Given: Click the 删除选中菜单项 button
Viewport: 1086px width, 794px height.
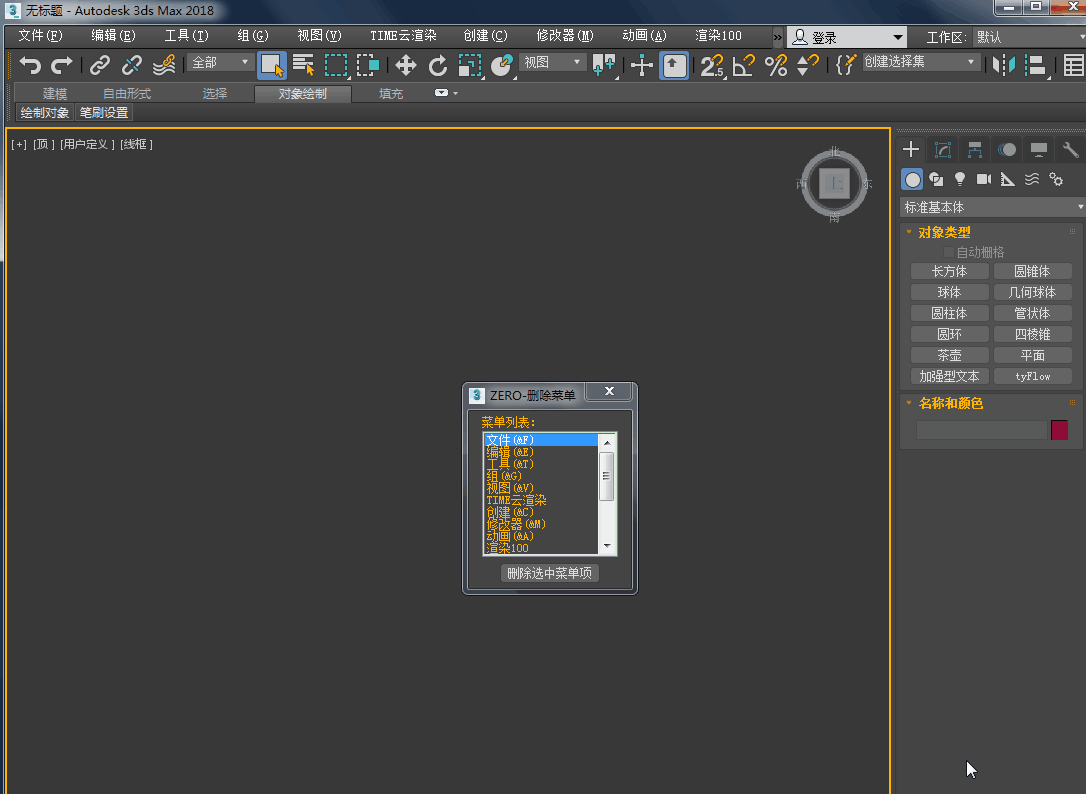Looking at the screenshot, I should pyautogui.click(x=550, y=573).
